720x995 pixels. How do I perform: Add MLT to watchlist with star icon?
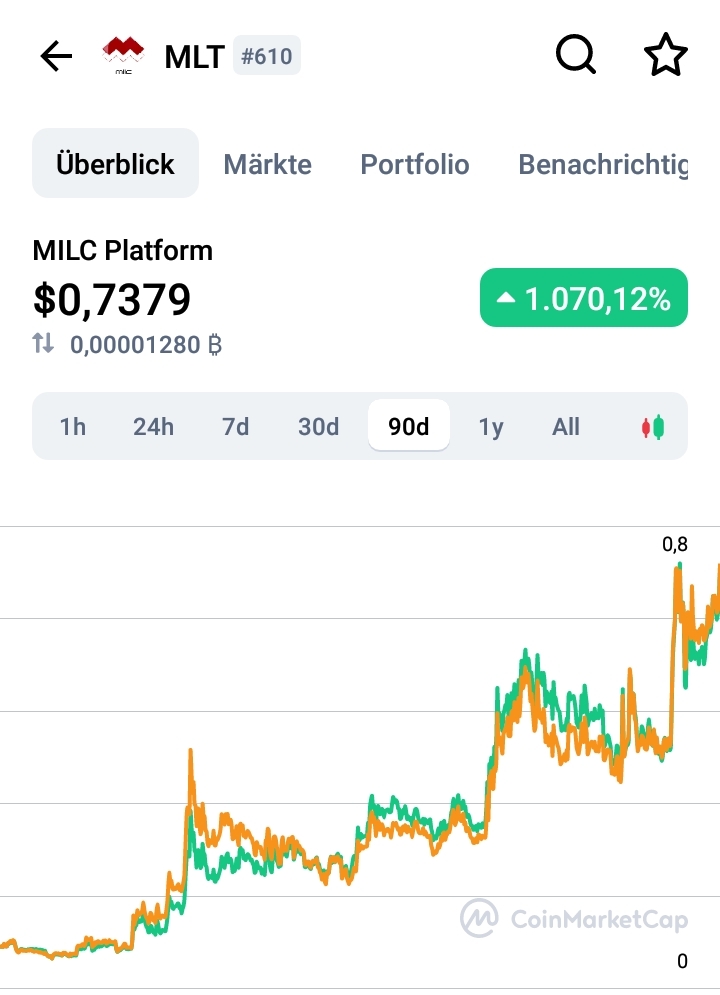(665, 55)
